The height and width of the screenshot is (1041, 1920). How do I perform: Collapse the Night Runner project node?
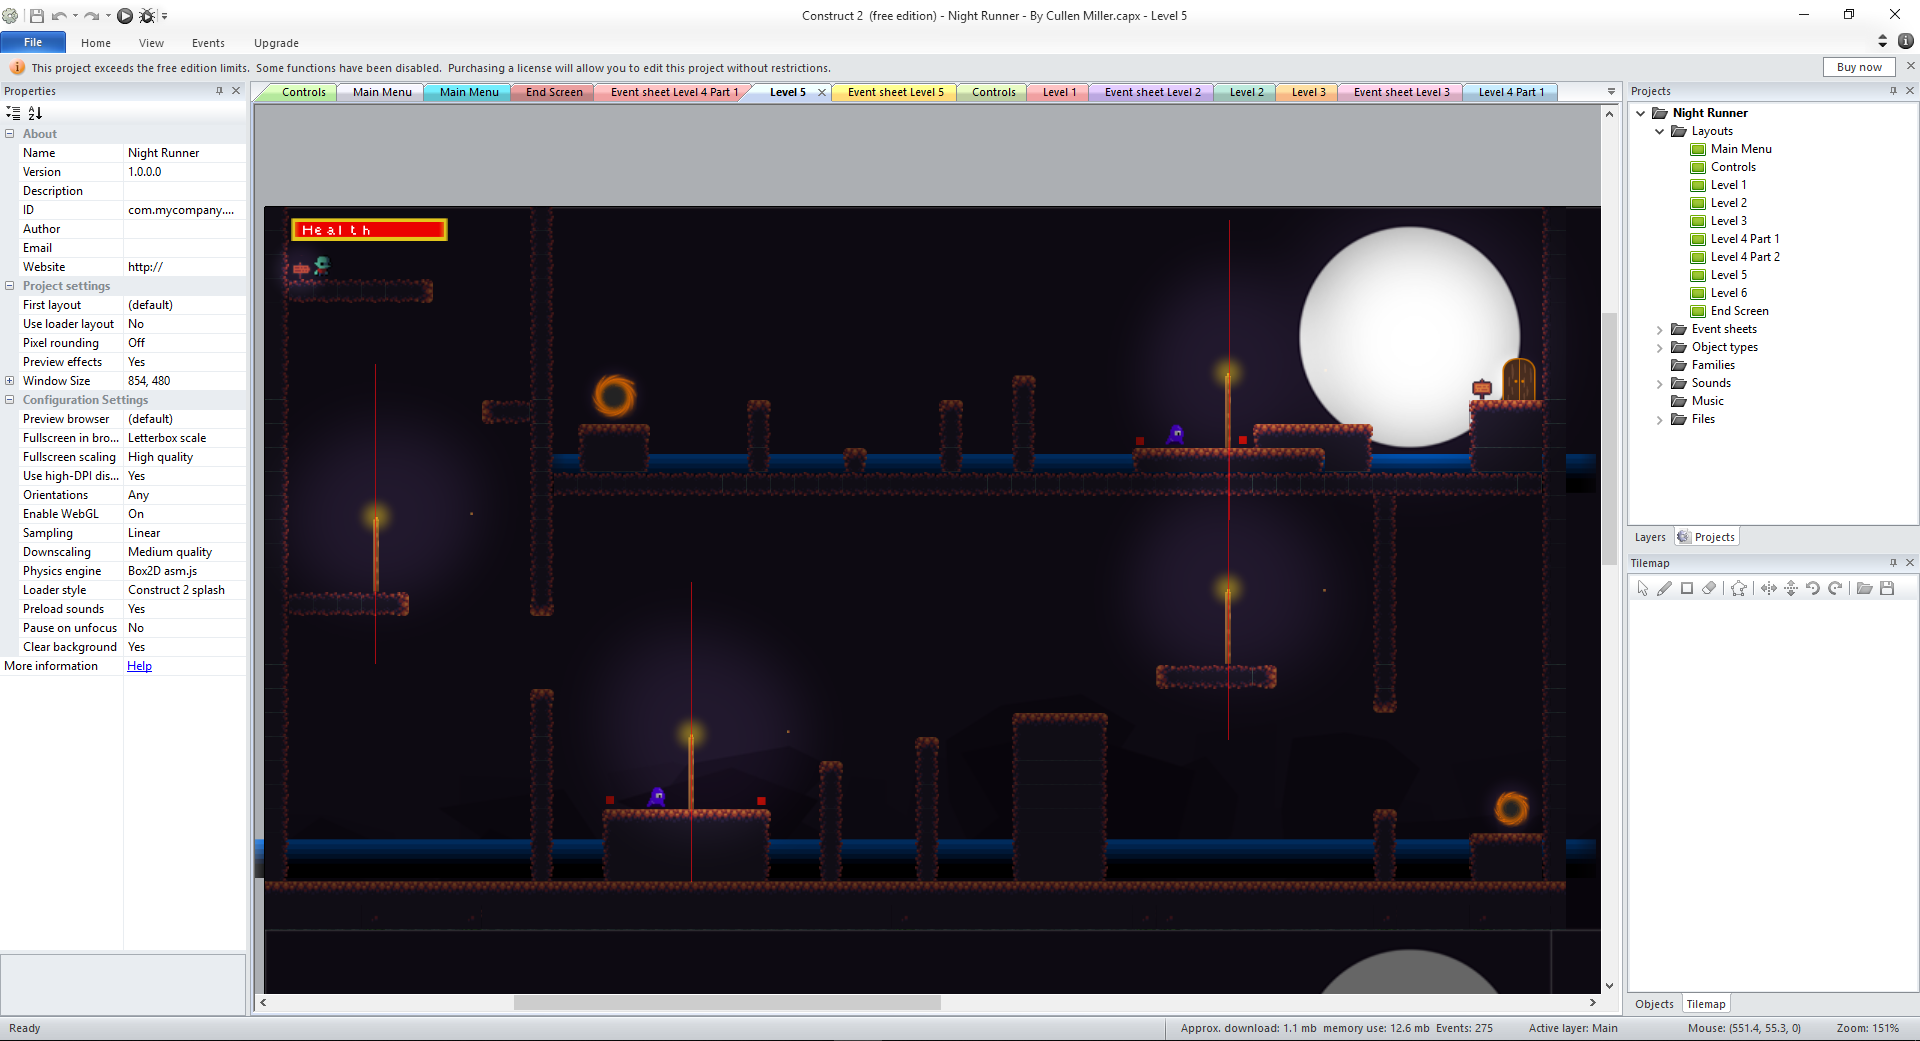pyautogui.click(x=1641, y=113)
